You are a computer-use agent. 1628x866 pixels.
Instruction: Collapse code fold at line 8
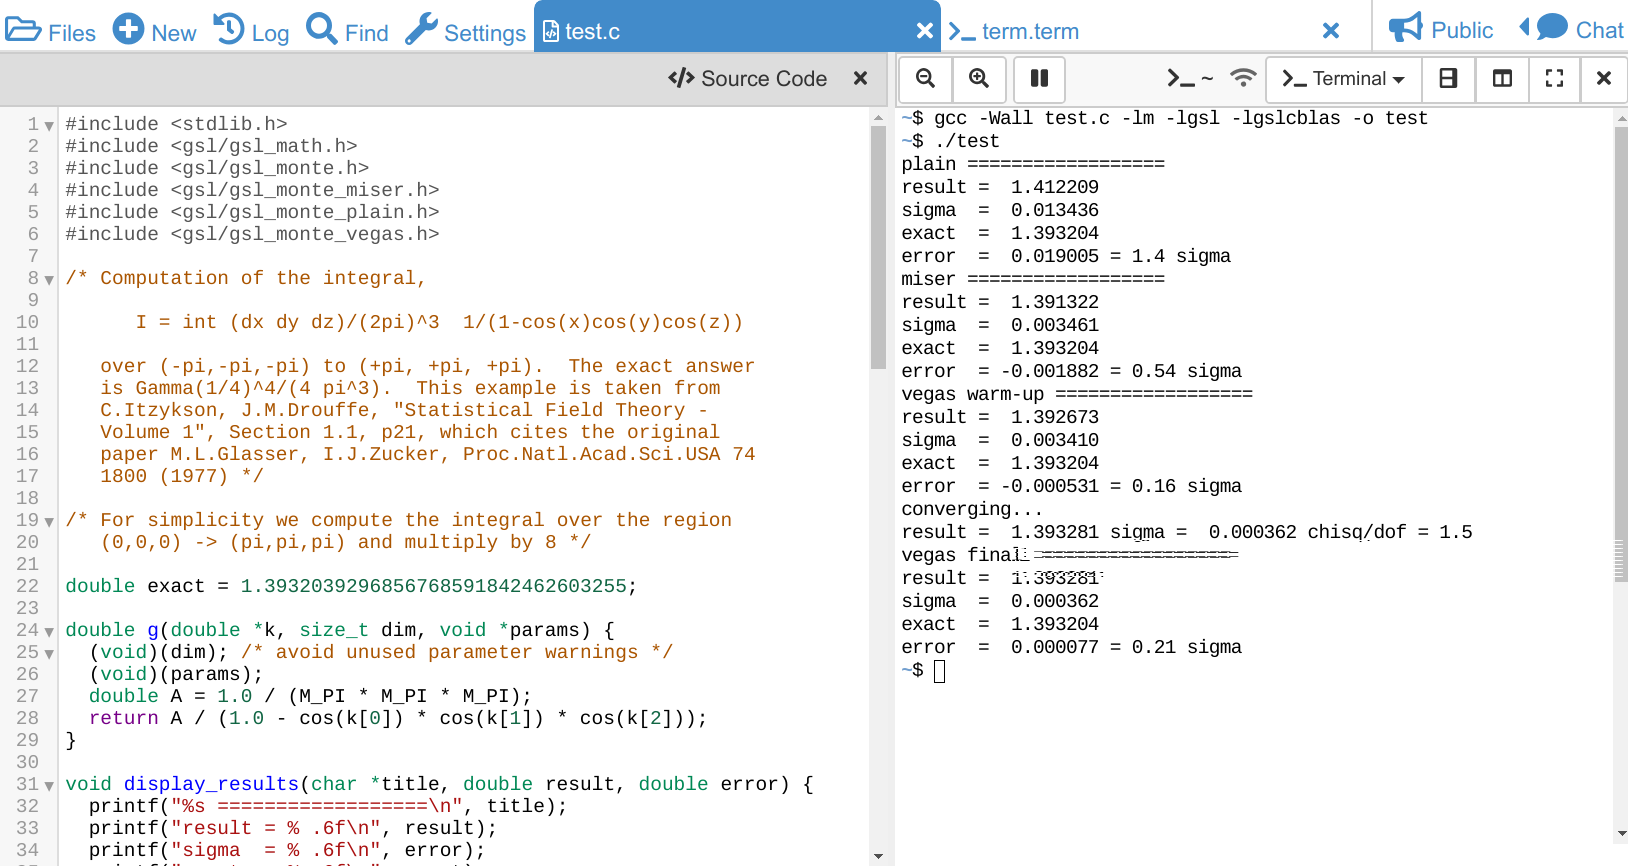point(49,280)
